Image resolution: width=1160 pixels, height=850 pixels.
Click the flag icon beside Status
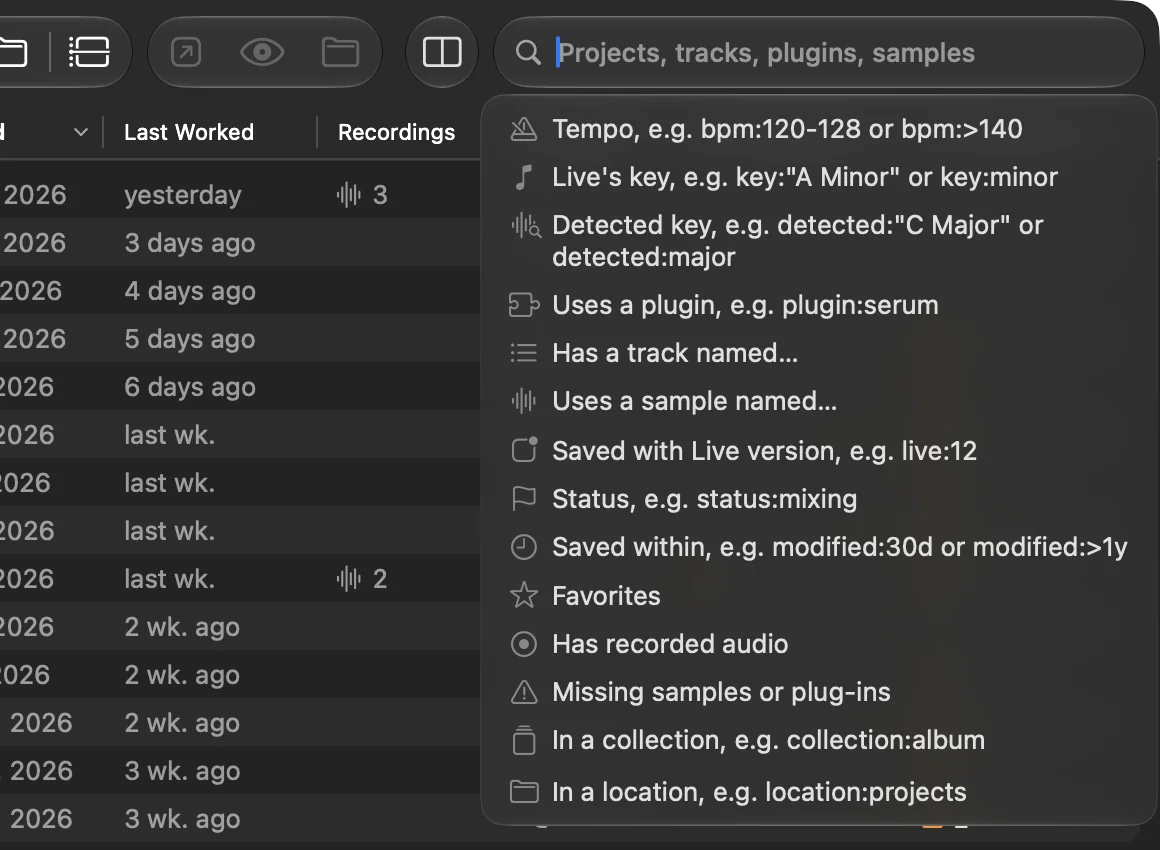pos(524,499)
